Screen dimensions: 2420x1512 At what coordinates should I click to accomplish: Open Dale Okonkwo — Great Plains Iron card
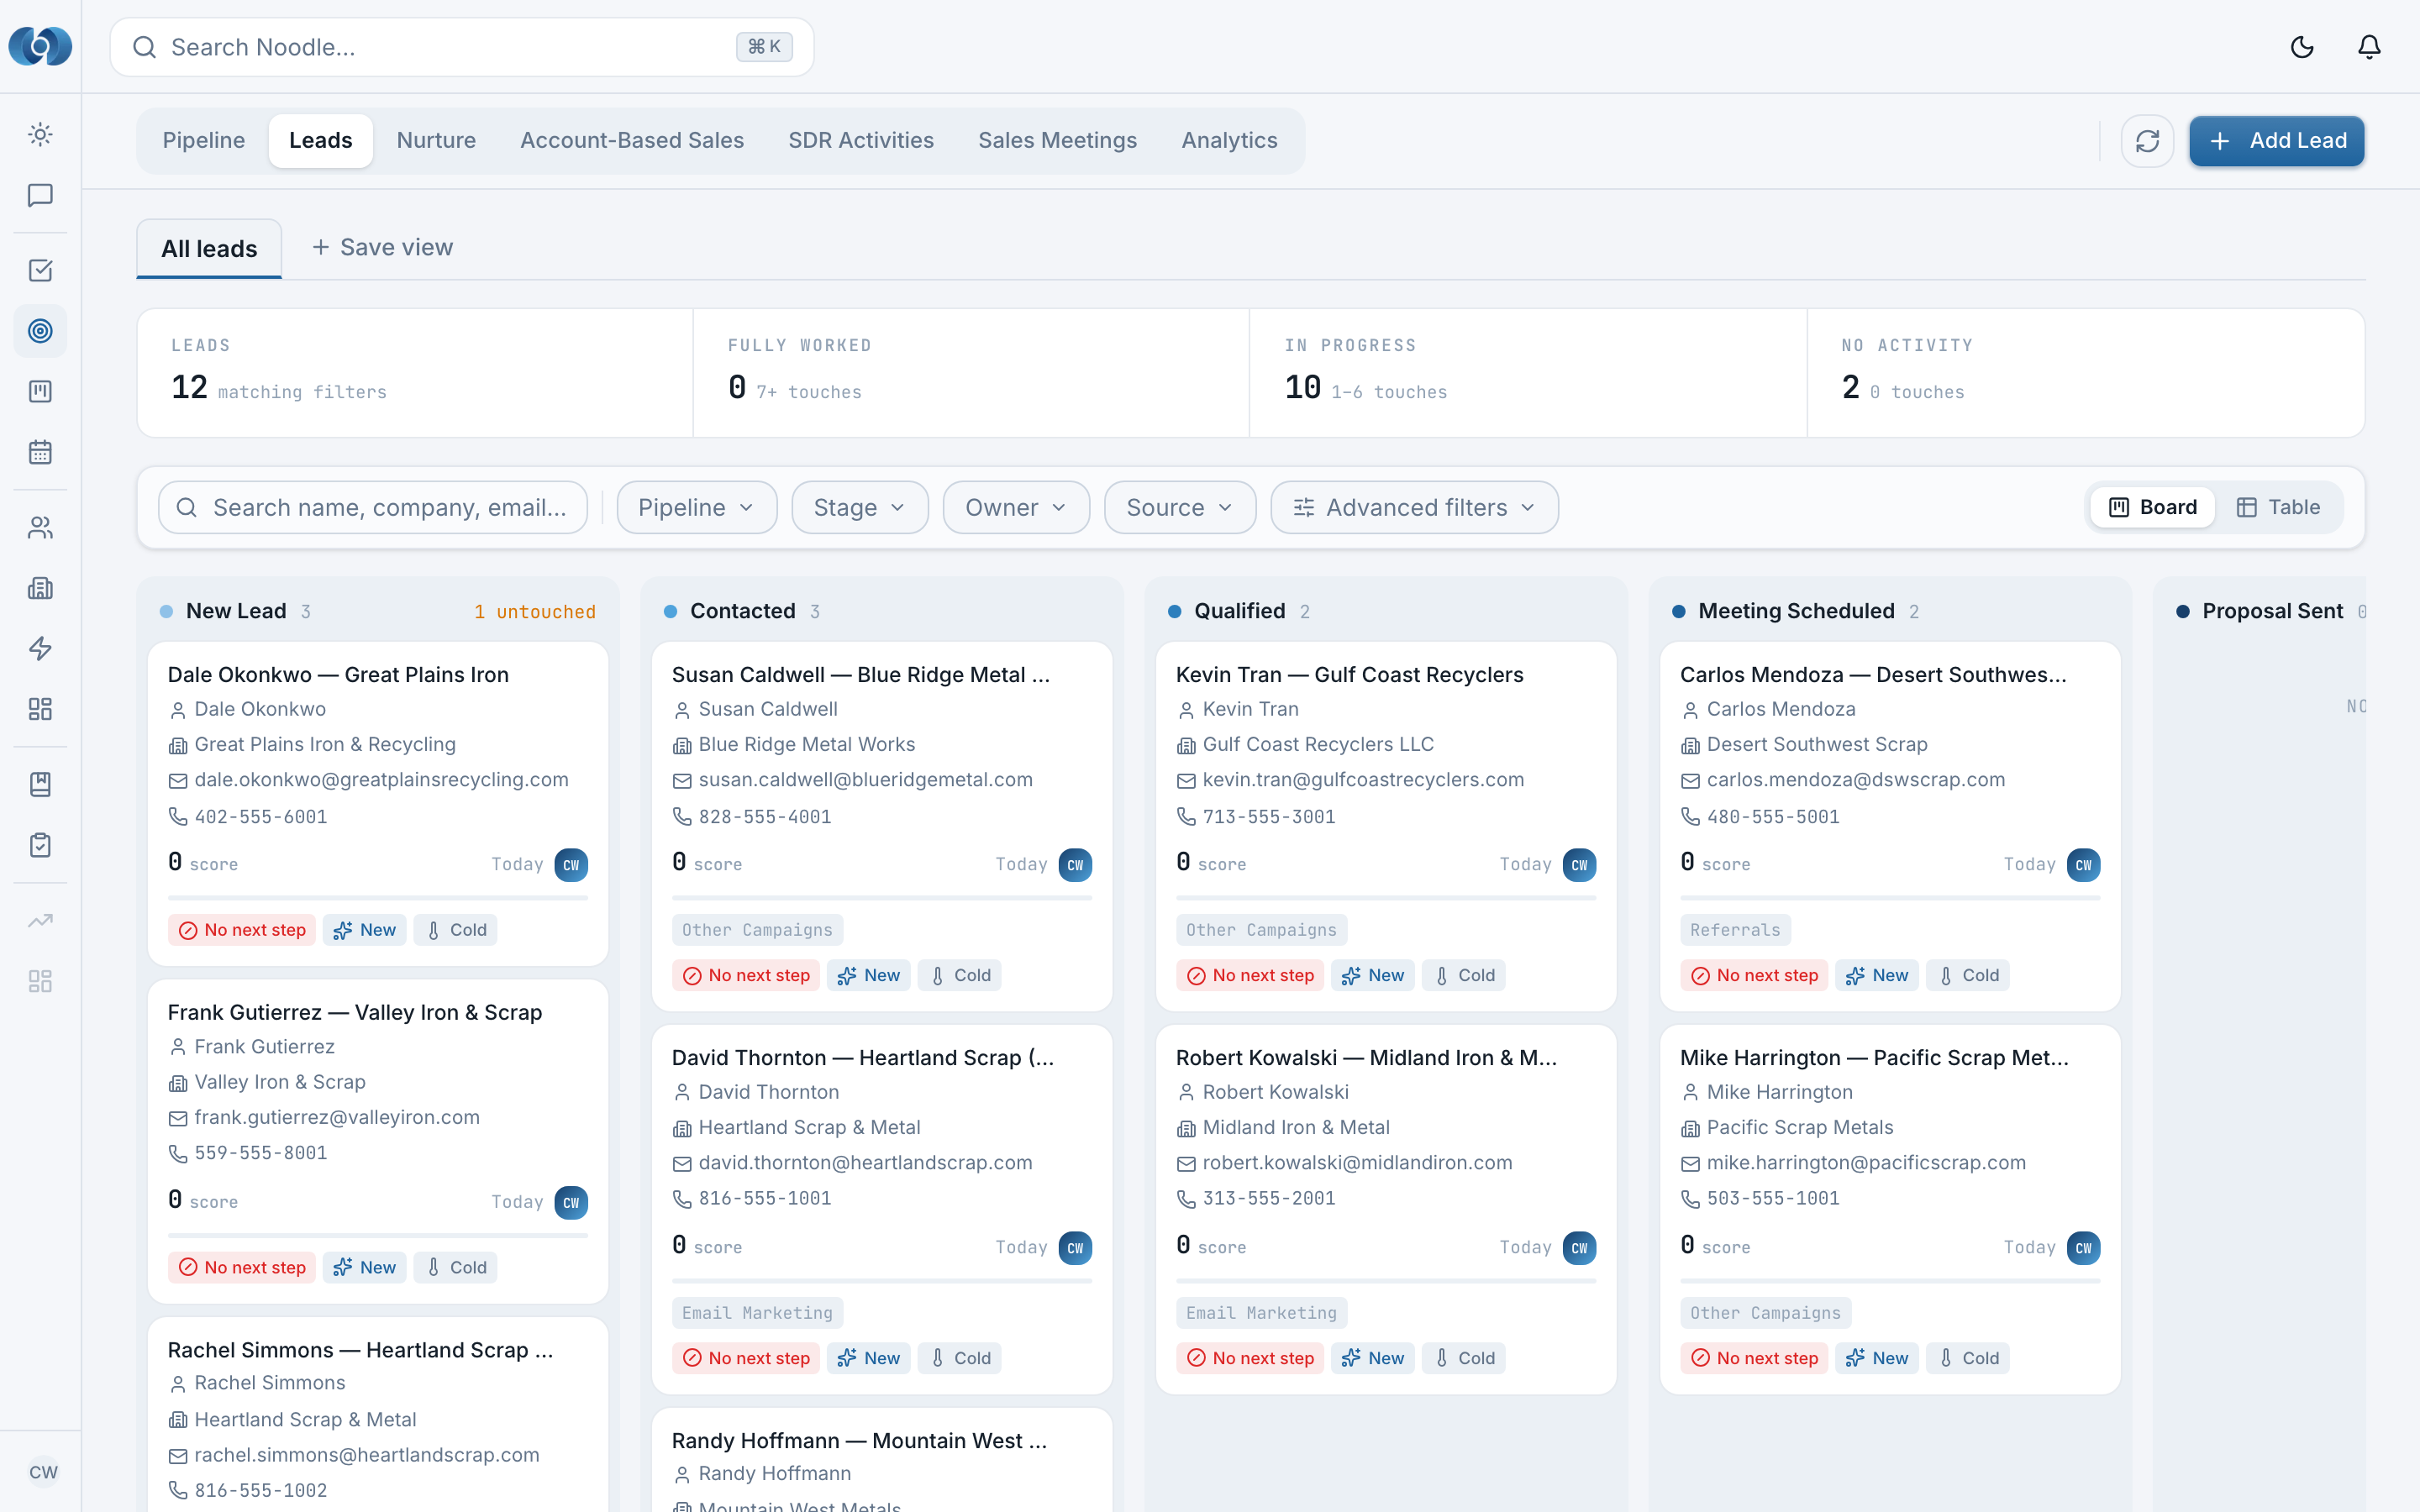tap(378, 803)
